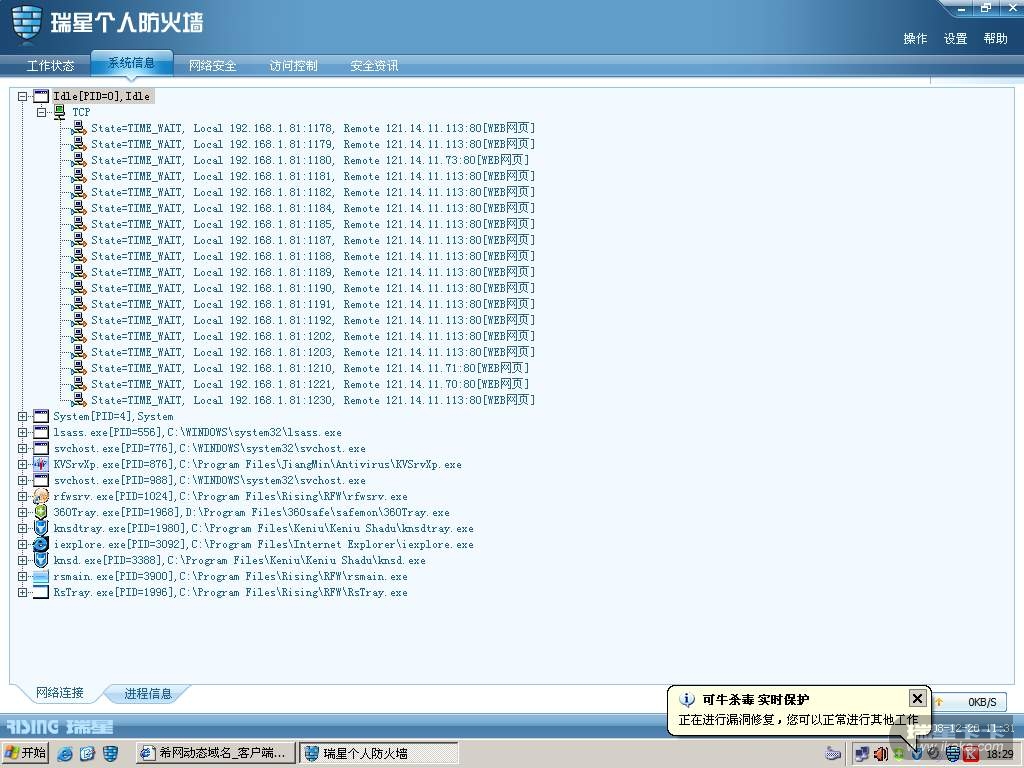The image size is (1024, 768).
Task: Launch Internet Explorer from quick launch
Action: 65,754
